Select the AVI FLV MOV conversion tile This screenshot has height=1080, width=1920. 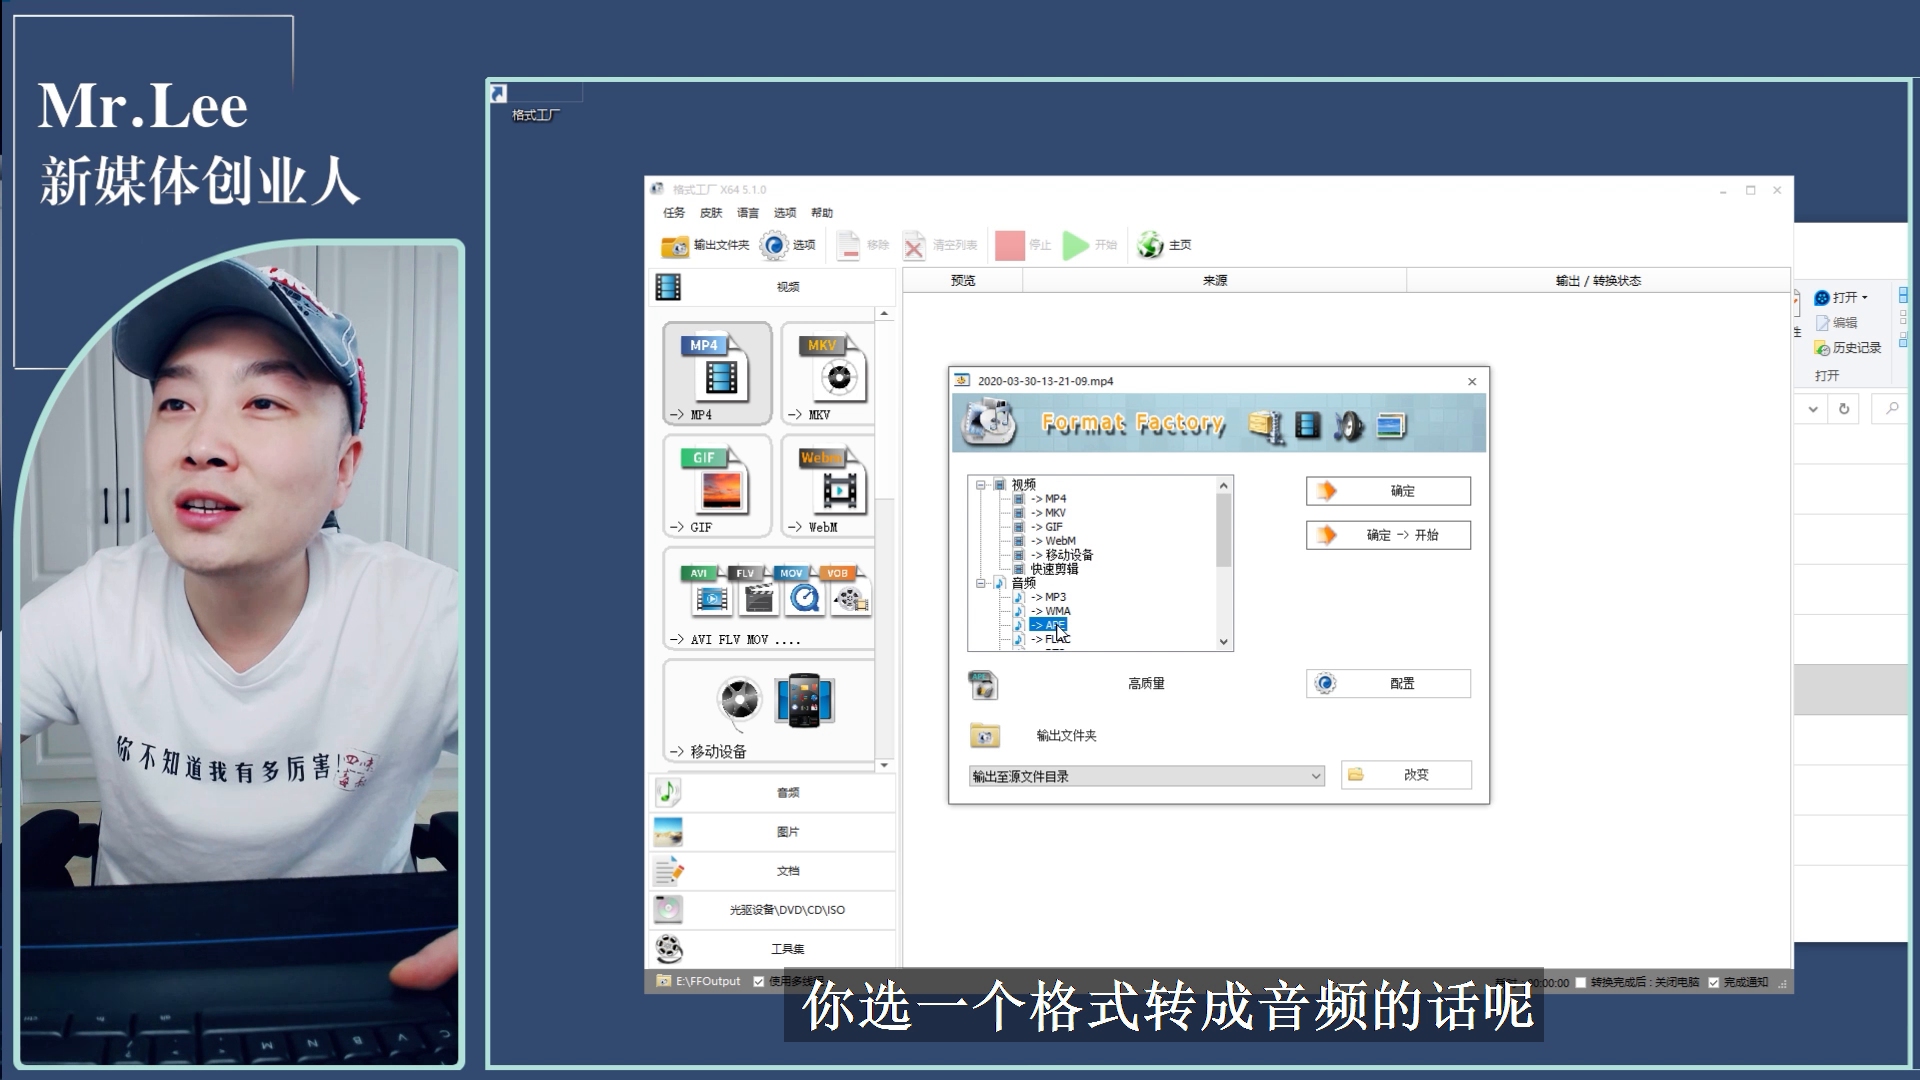click(769, 598)
